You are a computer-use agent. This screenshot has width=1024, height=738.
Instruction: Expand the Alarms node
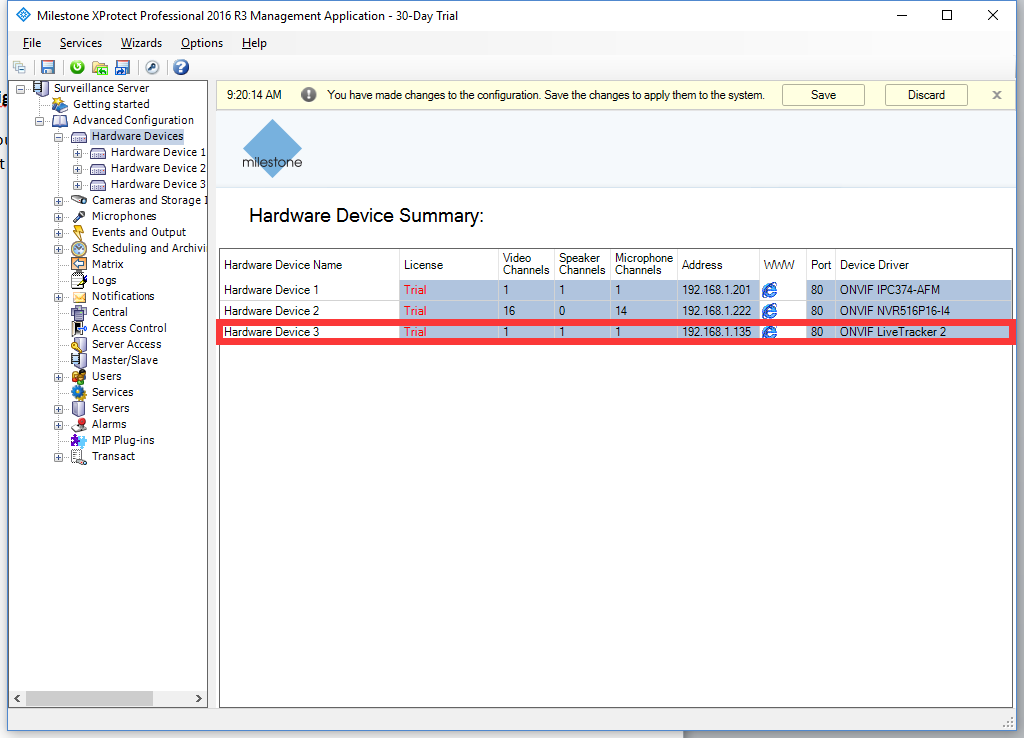pos(59,425)
